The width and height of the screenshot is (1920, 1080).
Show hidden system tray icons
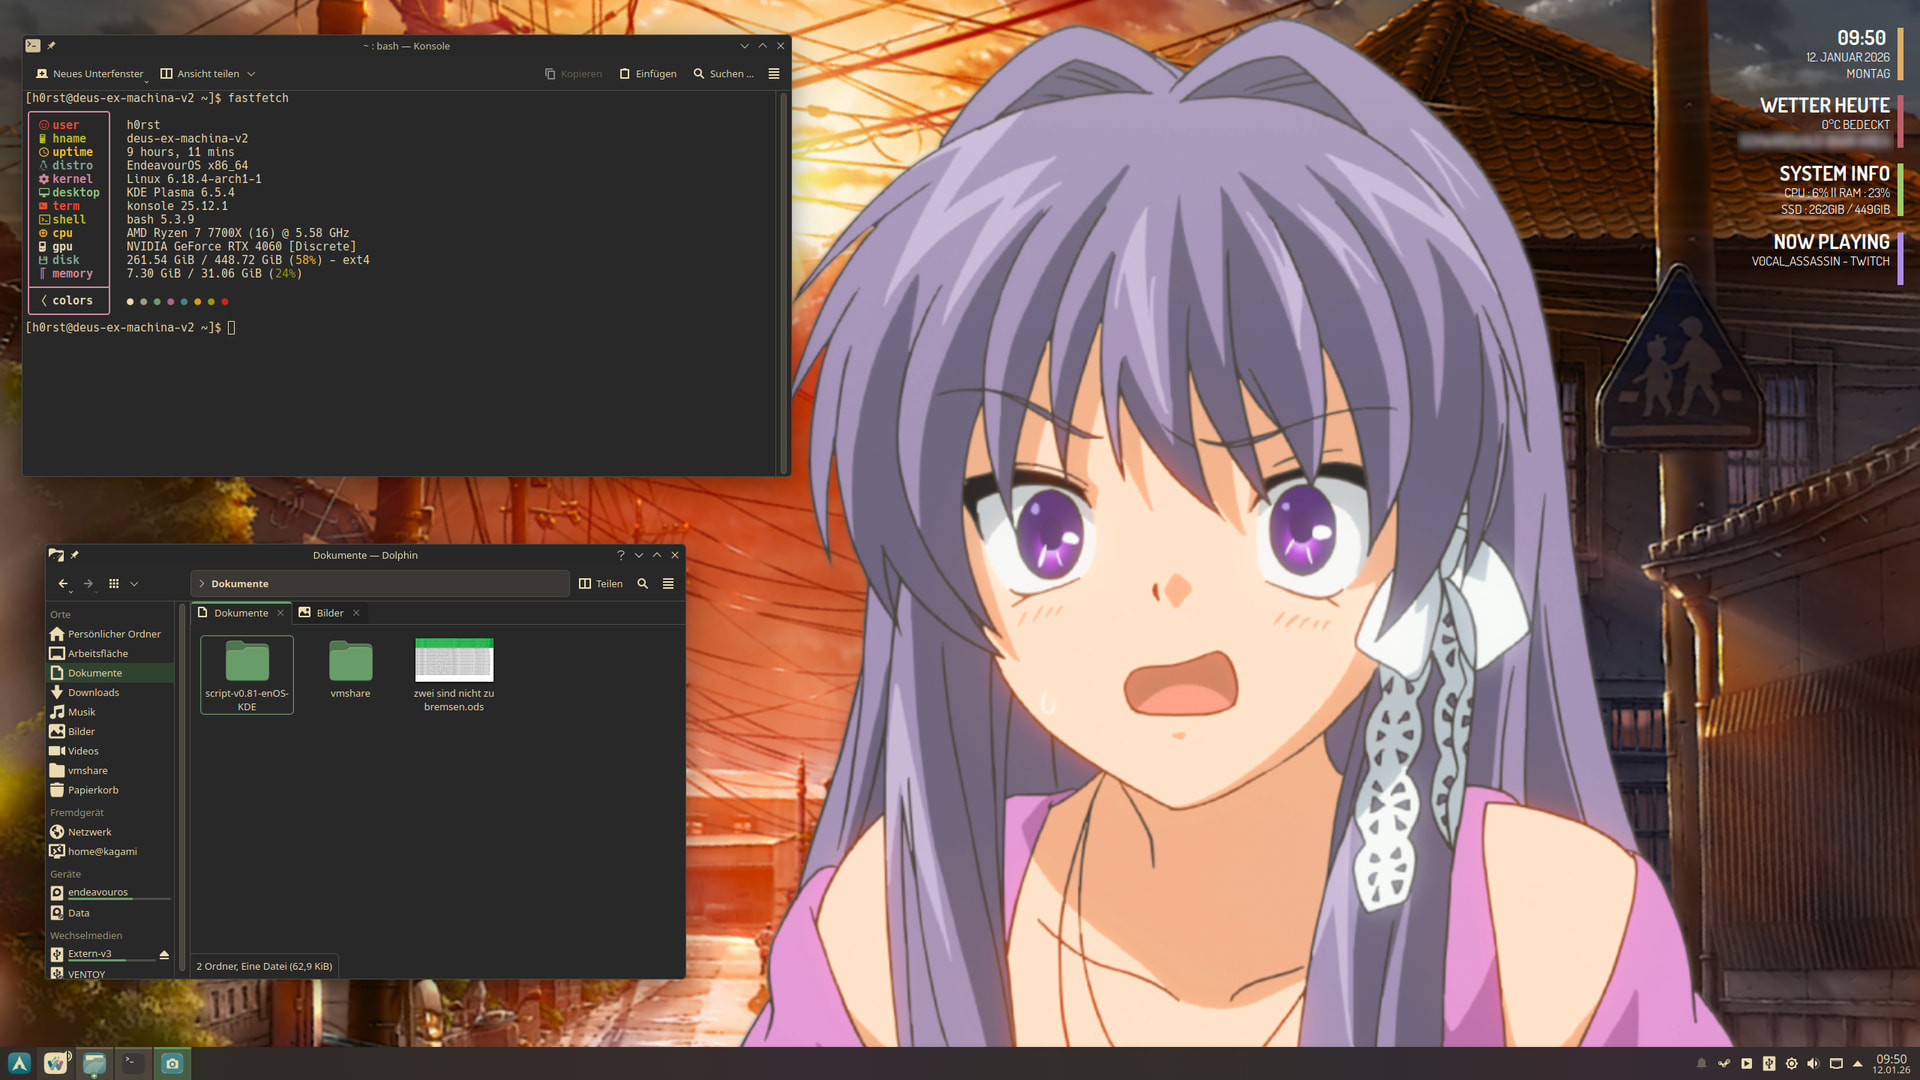tap(1858, 1064)
